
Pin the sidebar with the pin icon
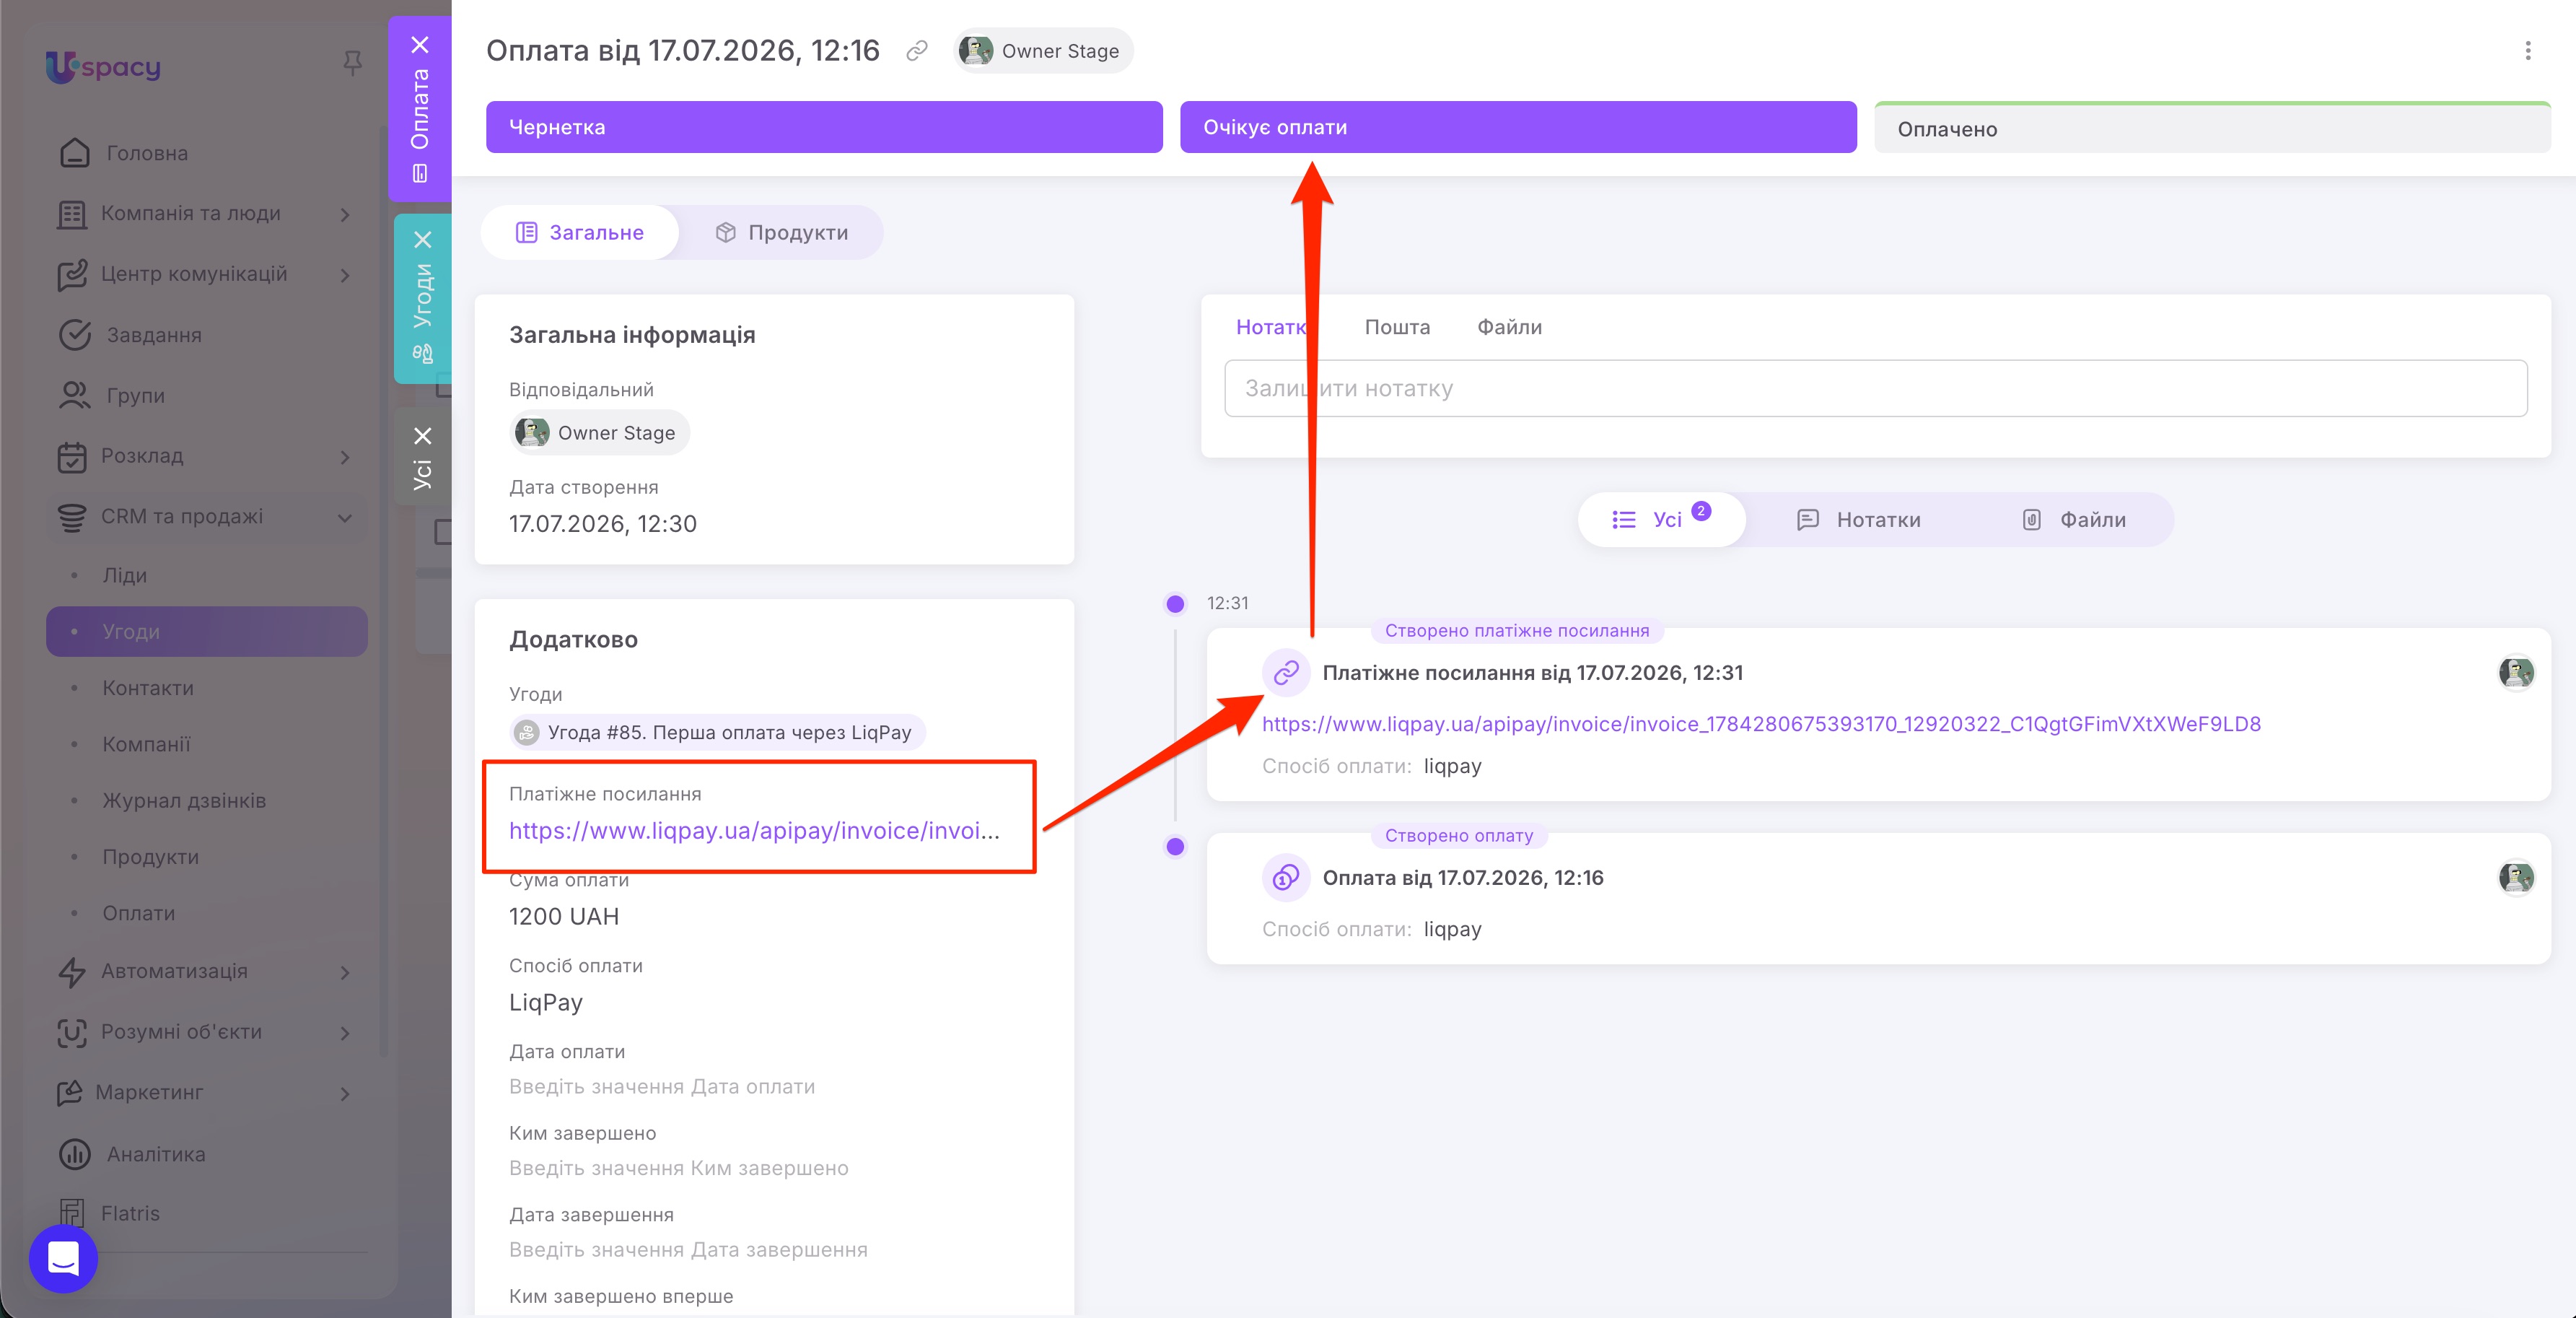352,64
